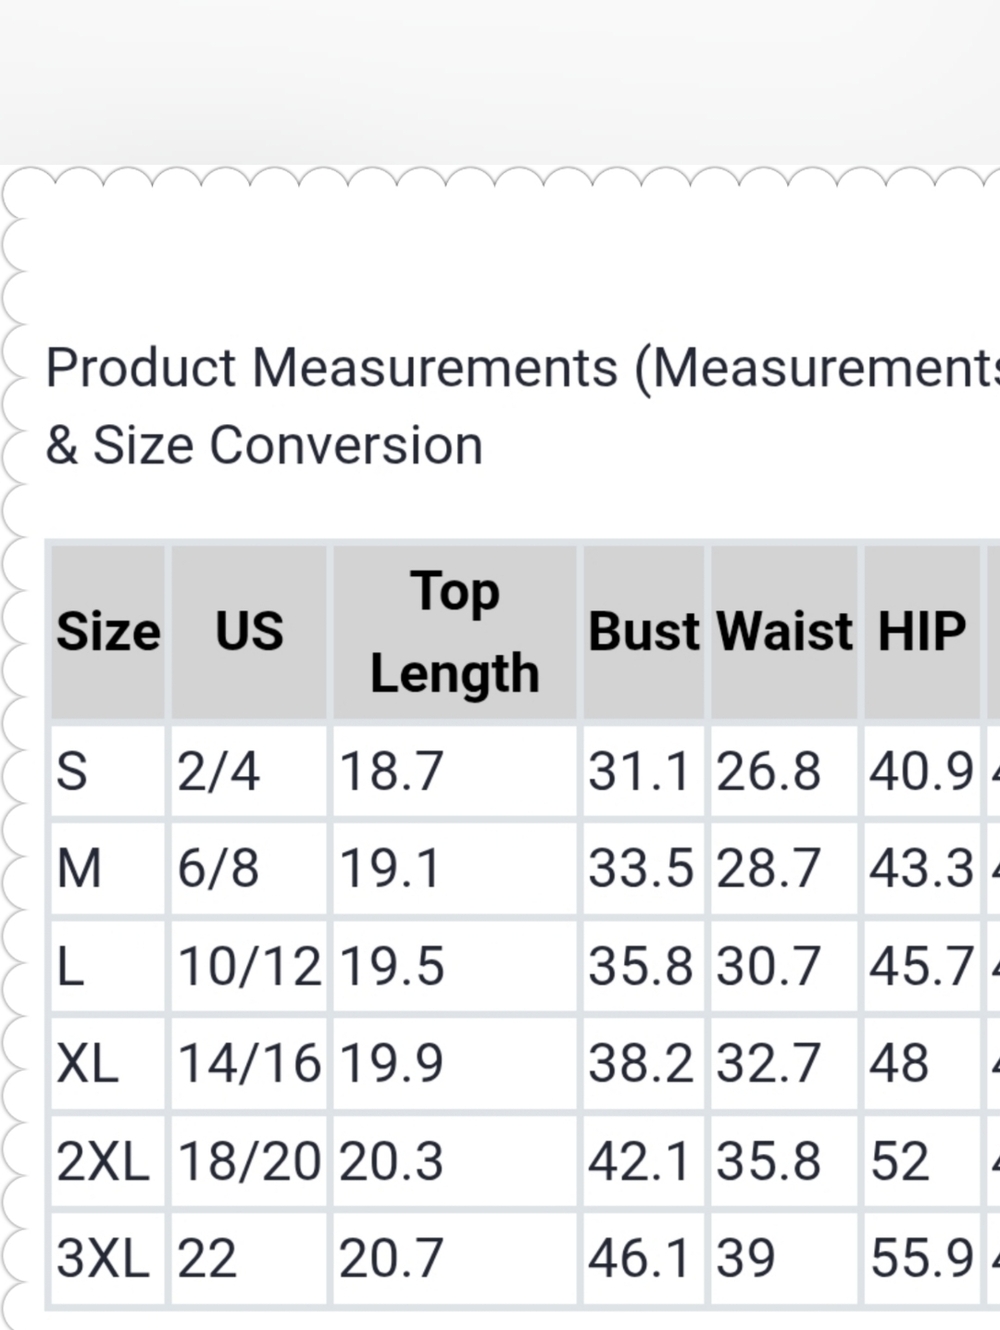This screenshot has width=1000, height=1330.
Task: Click the Size column header
Action: 108,632
